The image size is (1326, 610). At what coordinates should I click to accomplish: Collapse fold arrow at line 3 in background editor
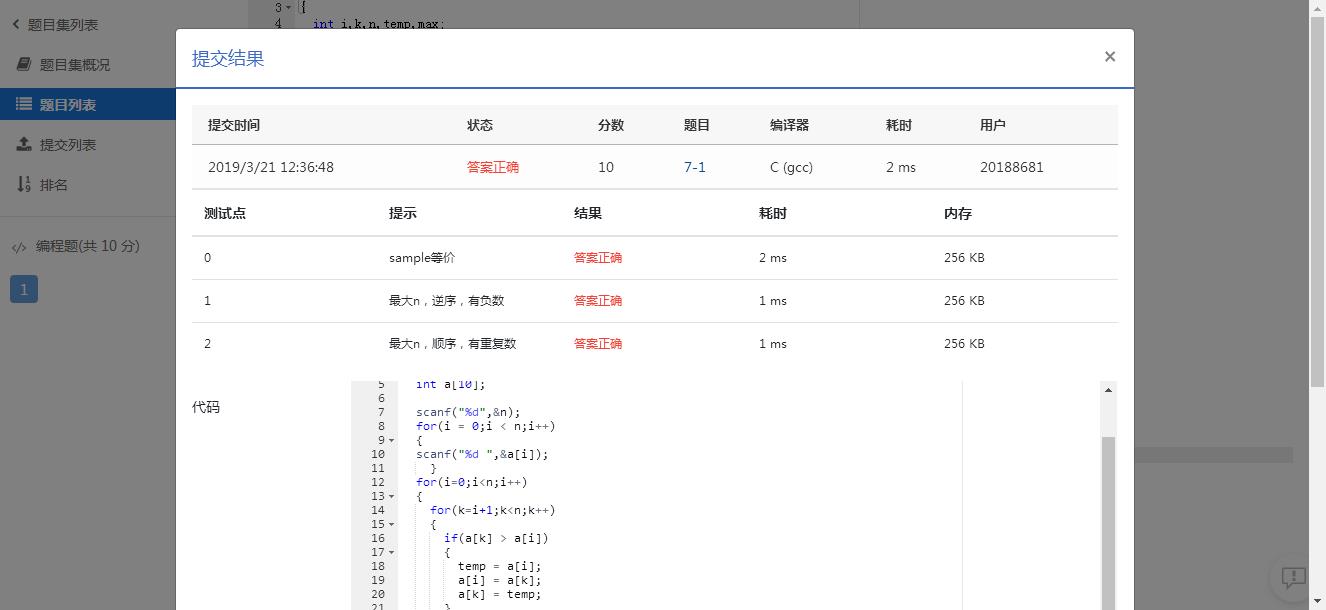(x=289, y=8)
